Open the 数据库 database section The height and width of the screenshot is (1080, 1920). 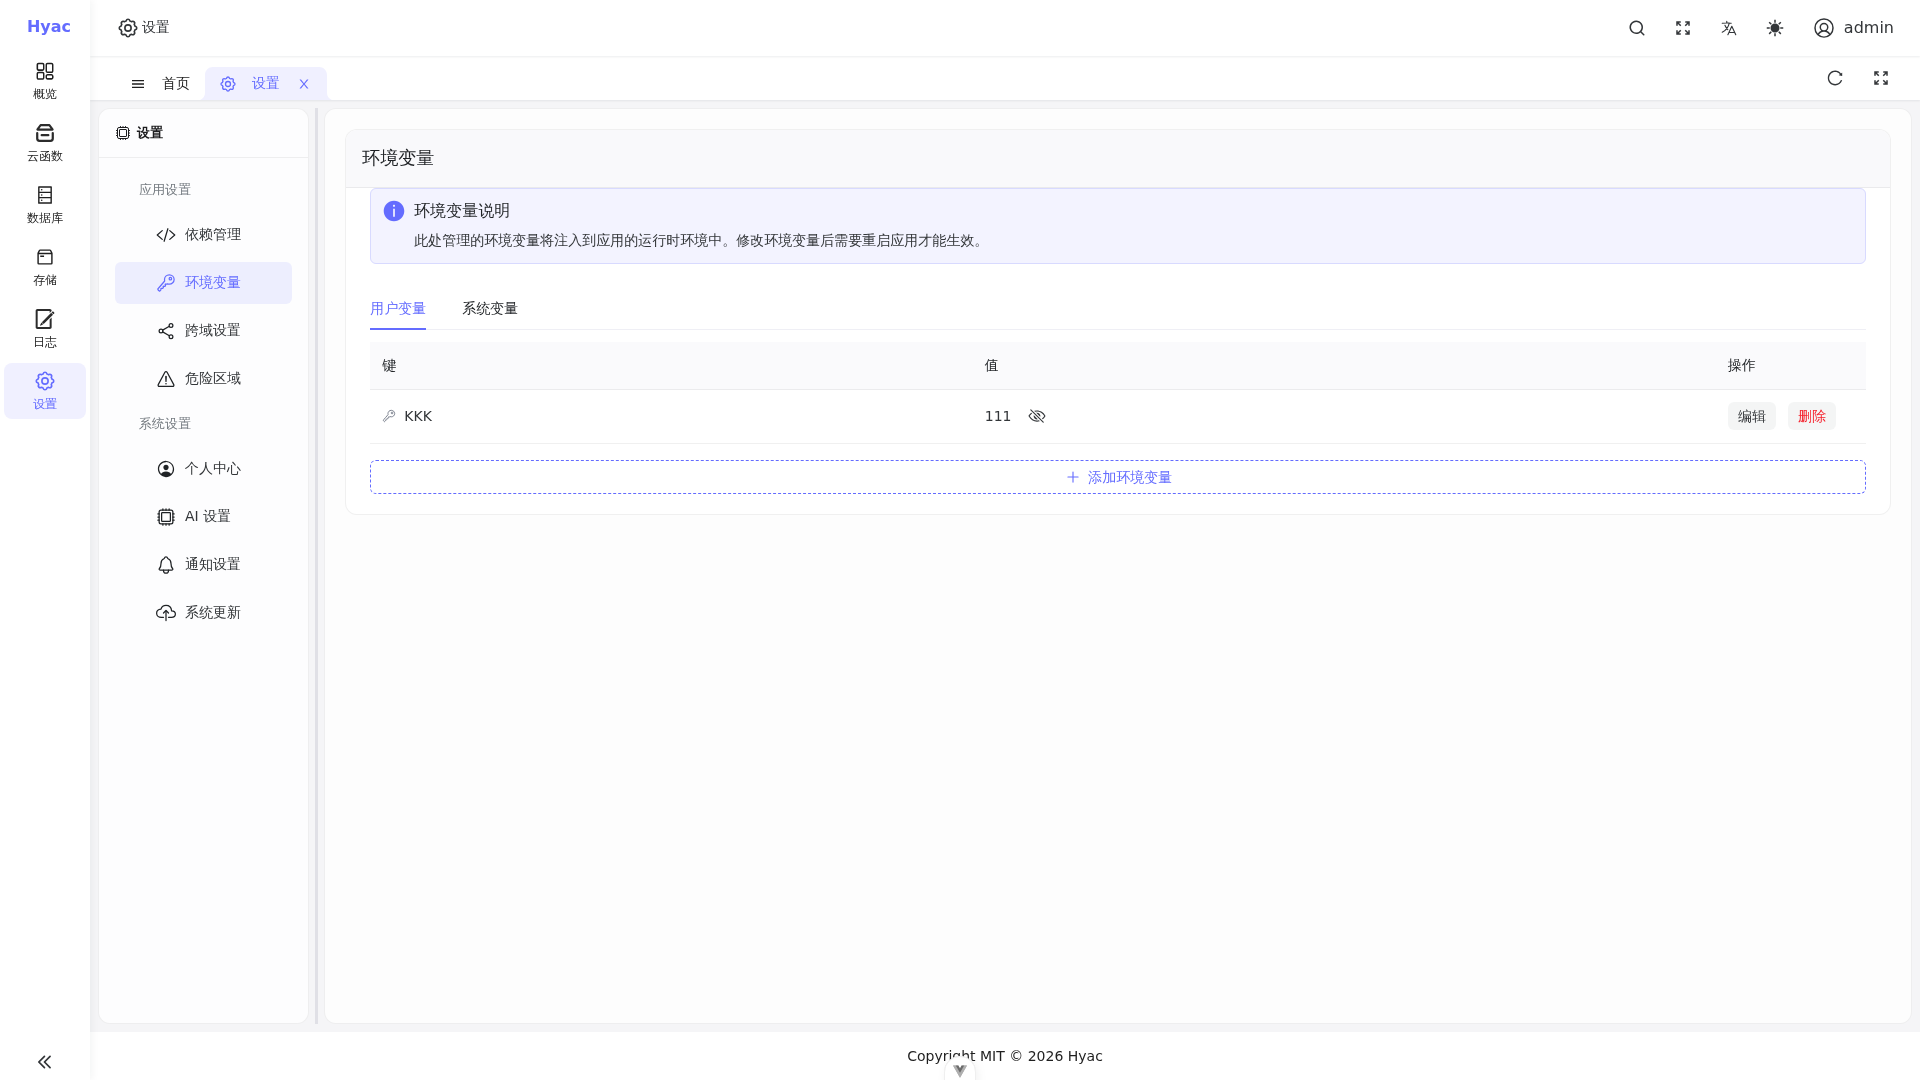tap(45, 205)
